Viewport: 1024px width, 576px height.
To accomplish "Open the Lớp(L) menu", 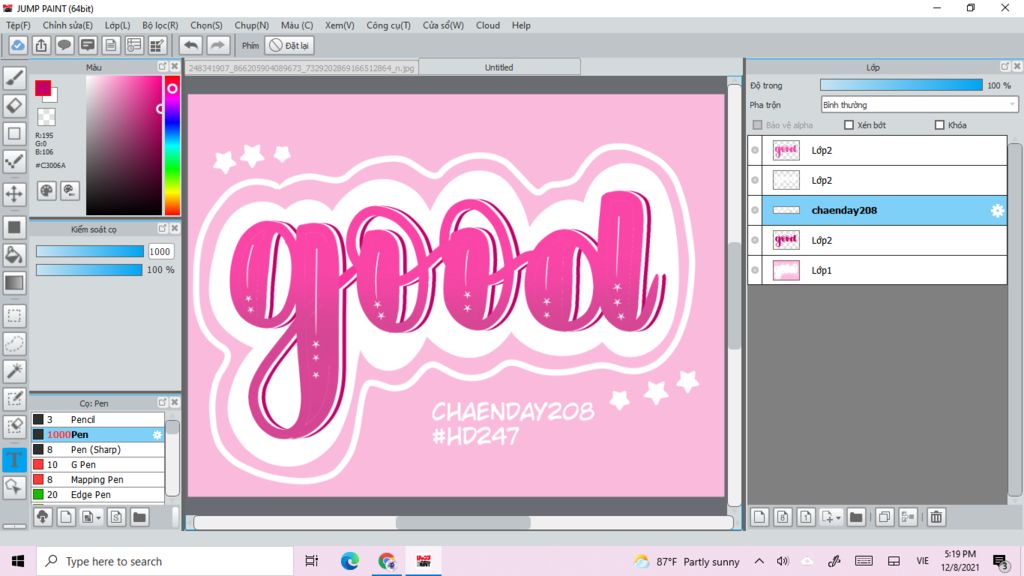I will point(118,25).
